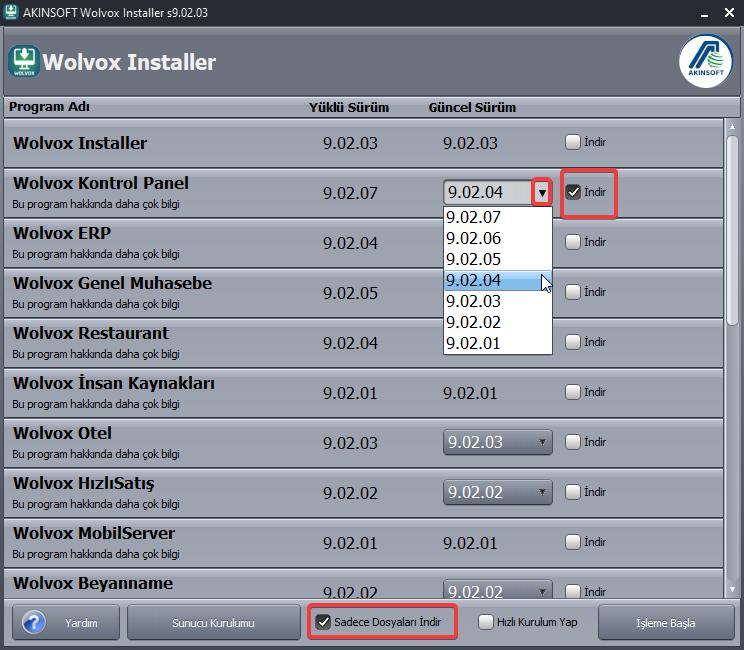The image size is (744, 650).
Task: Uncheck İndir for Wolvox Kontrol Panel
Action: point(573,192)
